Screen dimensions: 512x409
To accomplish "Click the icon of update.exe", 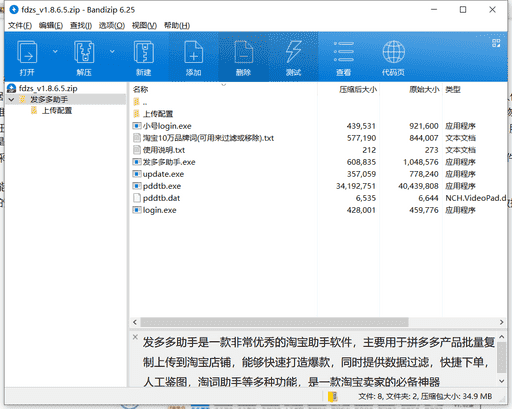I will 137,174.
